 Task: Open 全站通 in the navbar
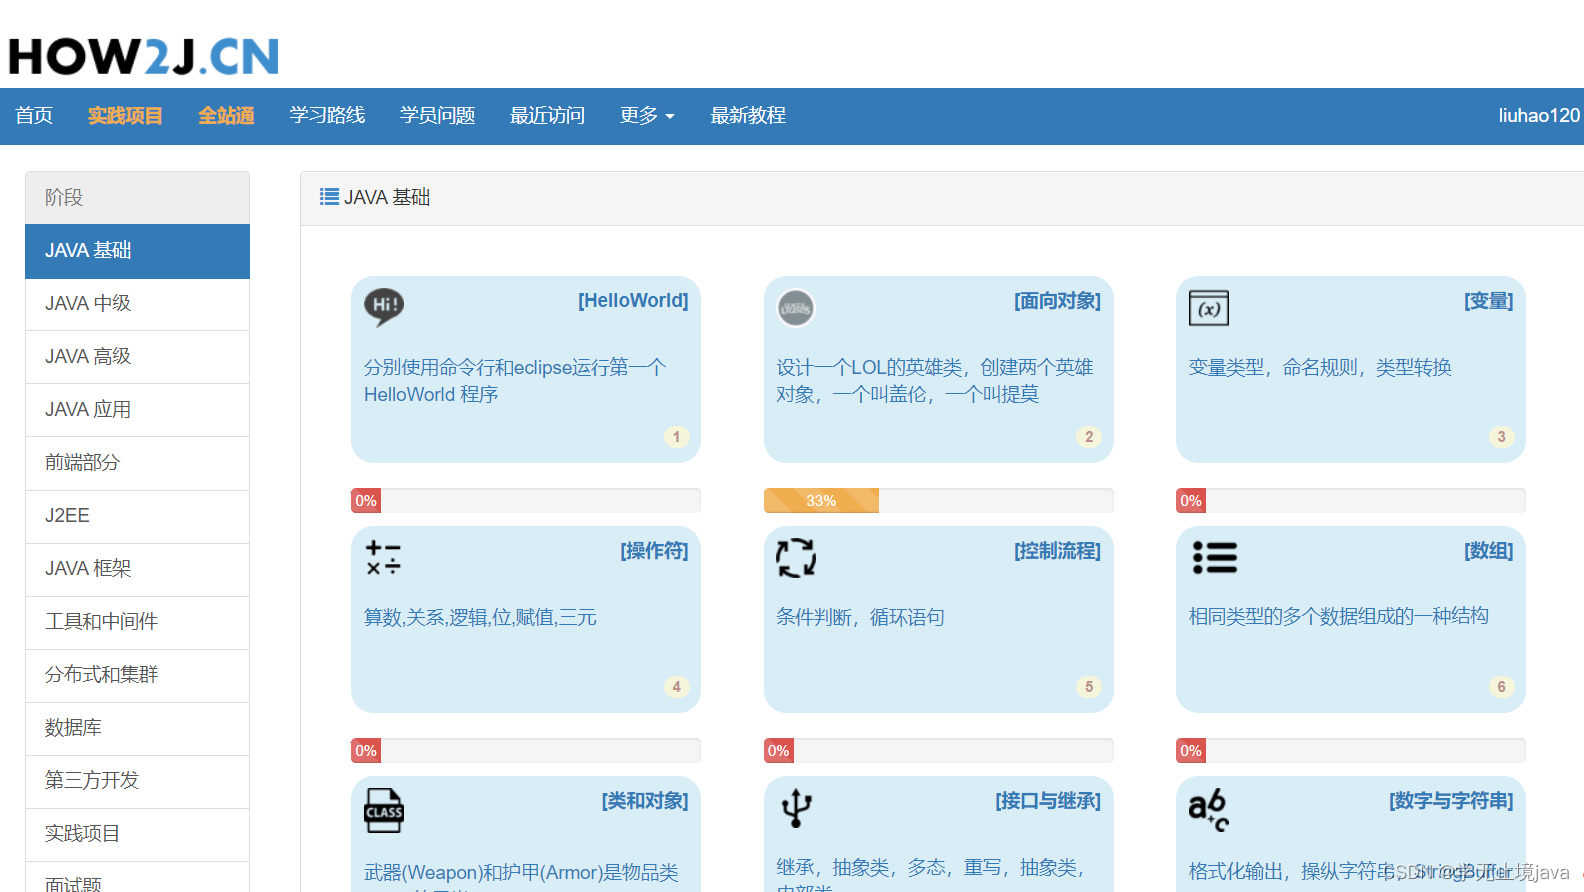pos(226,116)
